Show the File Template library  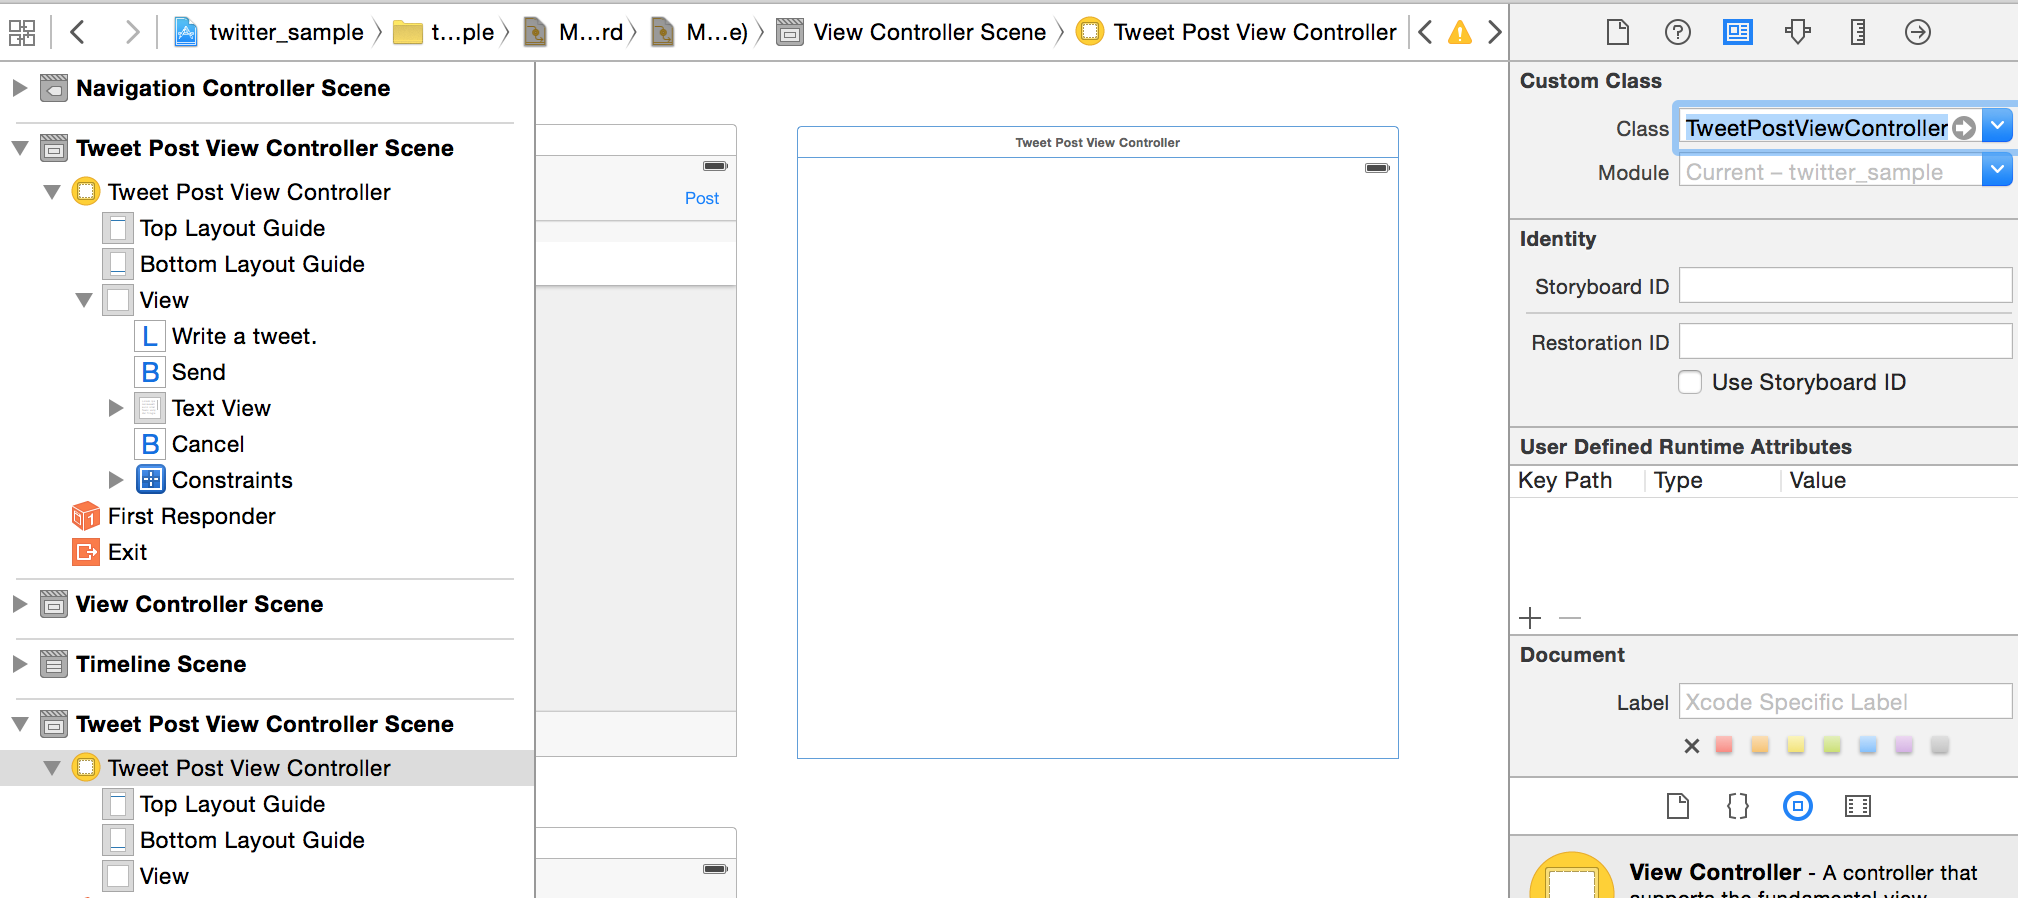pyautogui.click(x=1678, y=806)
